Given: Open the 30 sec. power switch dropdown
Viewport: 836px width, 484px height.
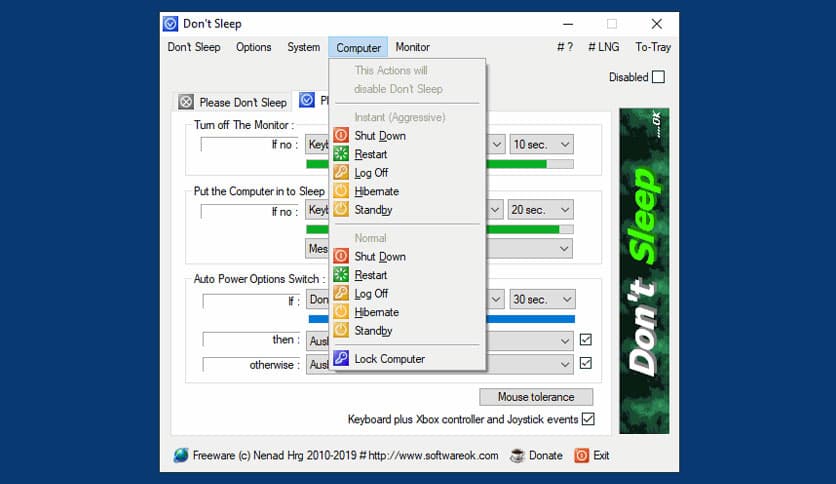Looking at the screenshot, I should (542, 300).
